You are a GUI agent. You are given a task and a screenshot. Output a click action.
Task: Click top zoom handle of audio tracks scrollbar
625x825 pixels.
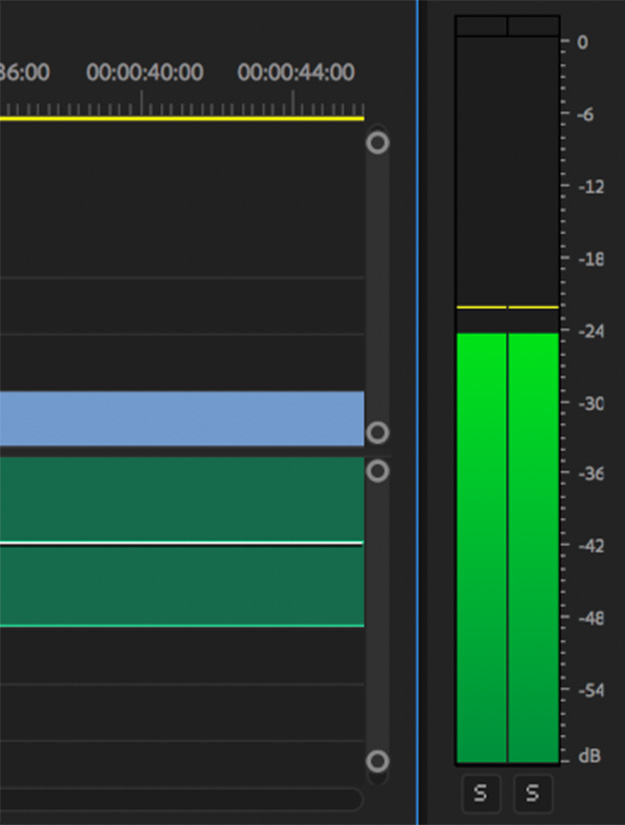pyautogui.click(x=377, y=470)
